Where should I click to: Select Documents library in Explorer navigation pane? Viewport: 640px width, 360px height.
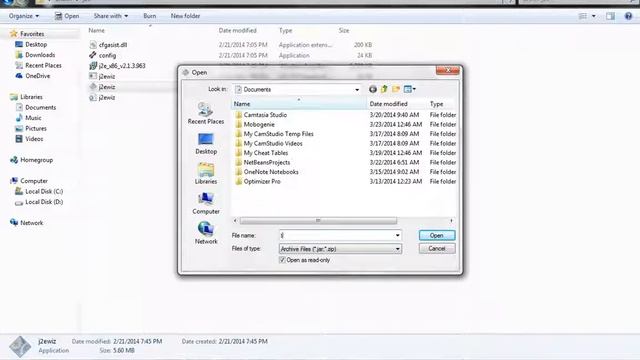pyautogui.click(x=36, y=107)
